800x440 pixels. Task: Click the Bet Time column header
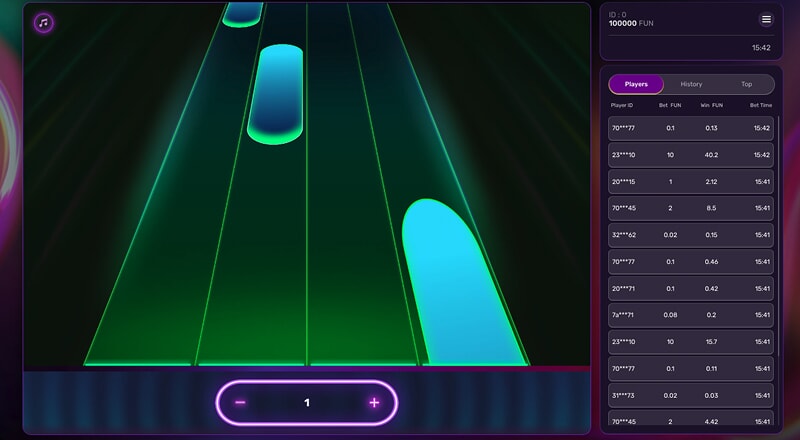[760, 105]
